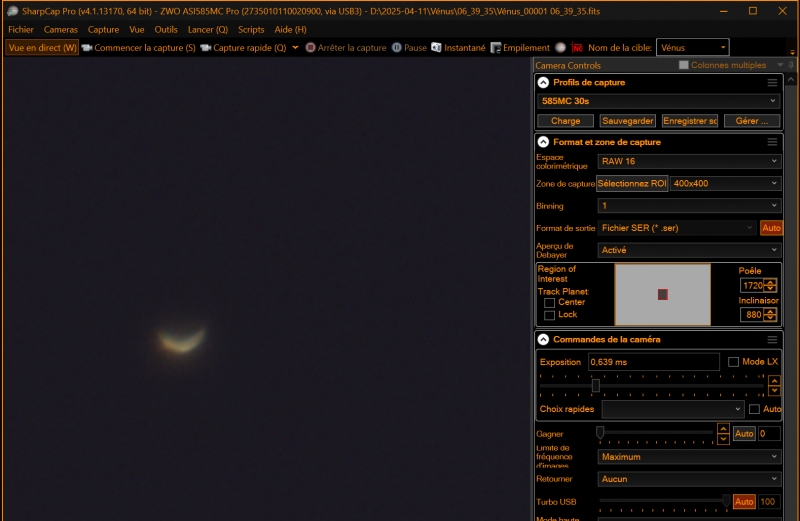Open the Scripts menu
The width and height of the screenshot is (800, 521).
[251, 30]
